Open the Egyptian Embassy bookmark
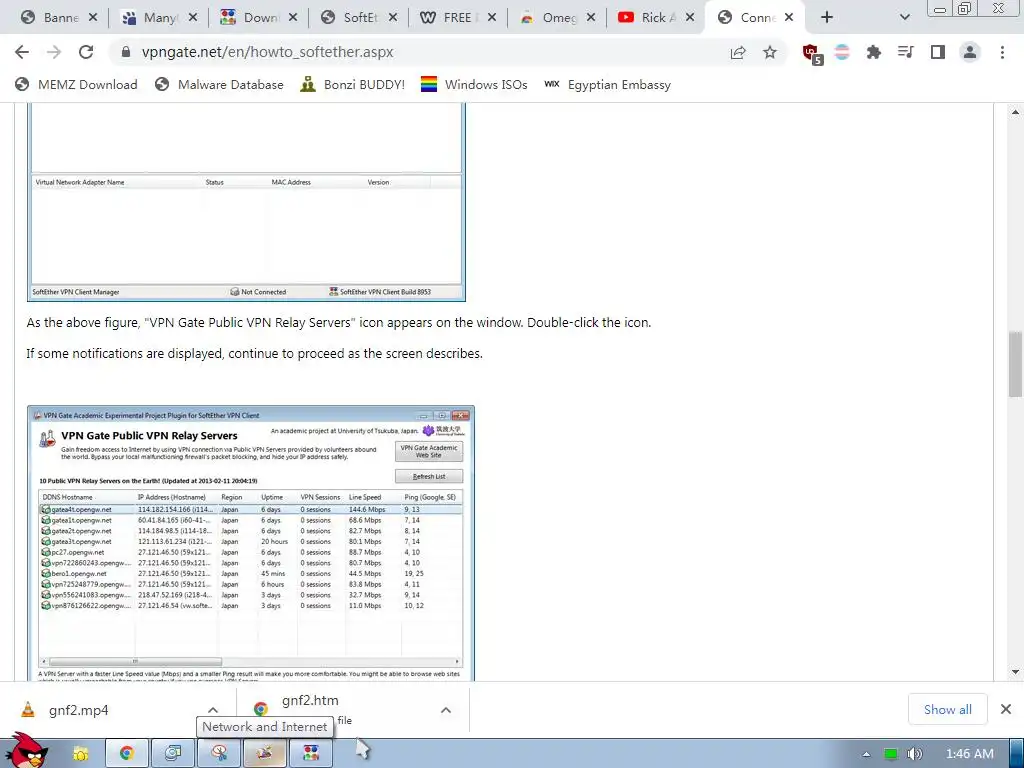The width and height of the screenshot is (1024, 768). point(607,85)
